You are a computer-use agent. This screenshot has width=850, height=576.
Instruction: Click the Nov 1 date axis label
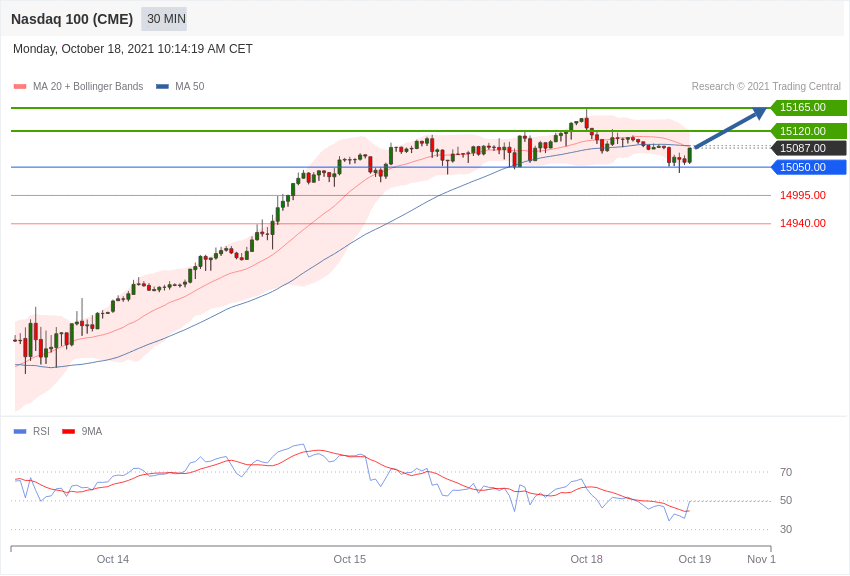pyautogui.click(x=761, y=559)
